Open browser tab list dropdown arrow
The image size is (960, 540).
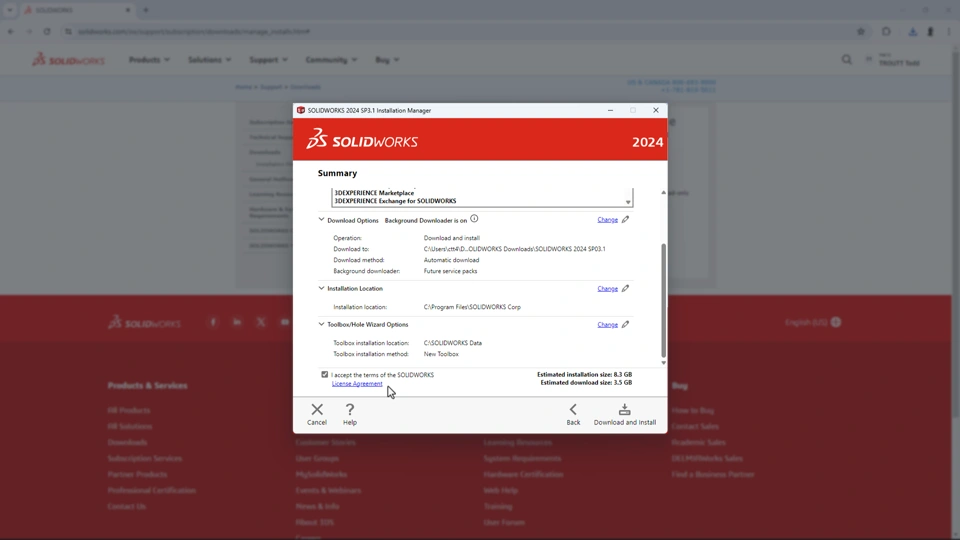pyautogui.click(x=10, y=10)
